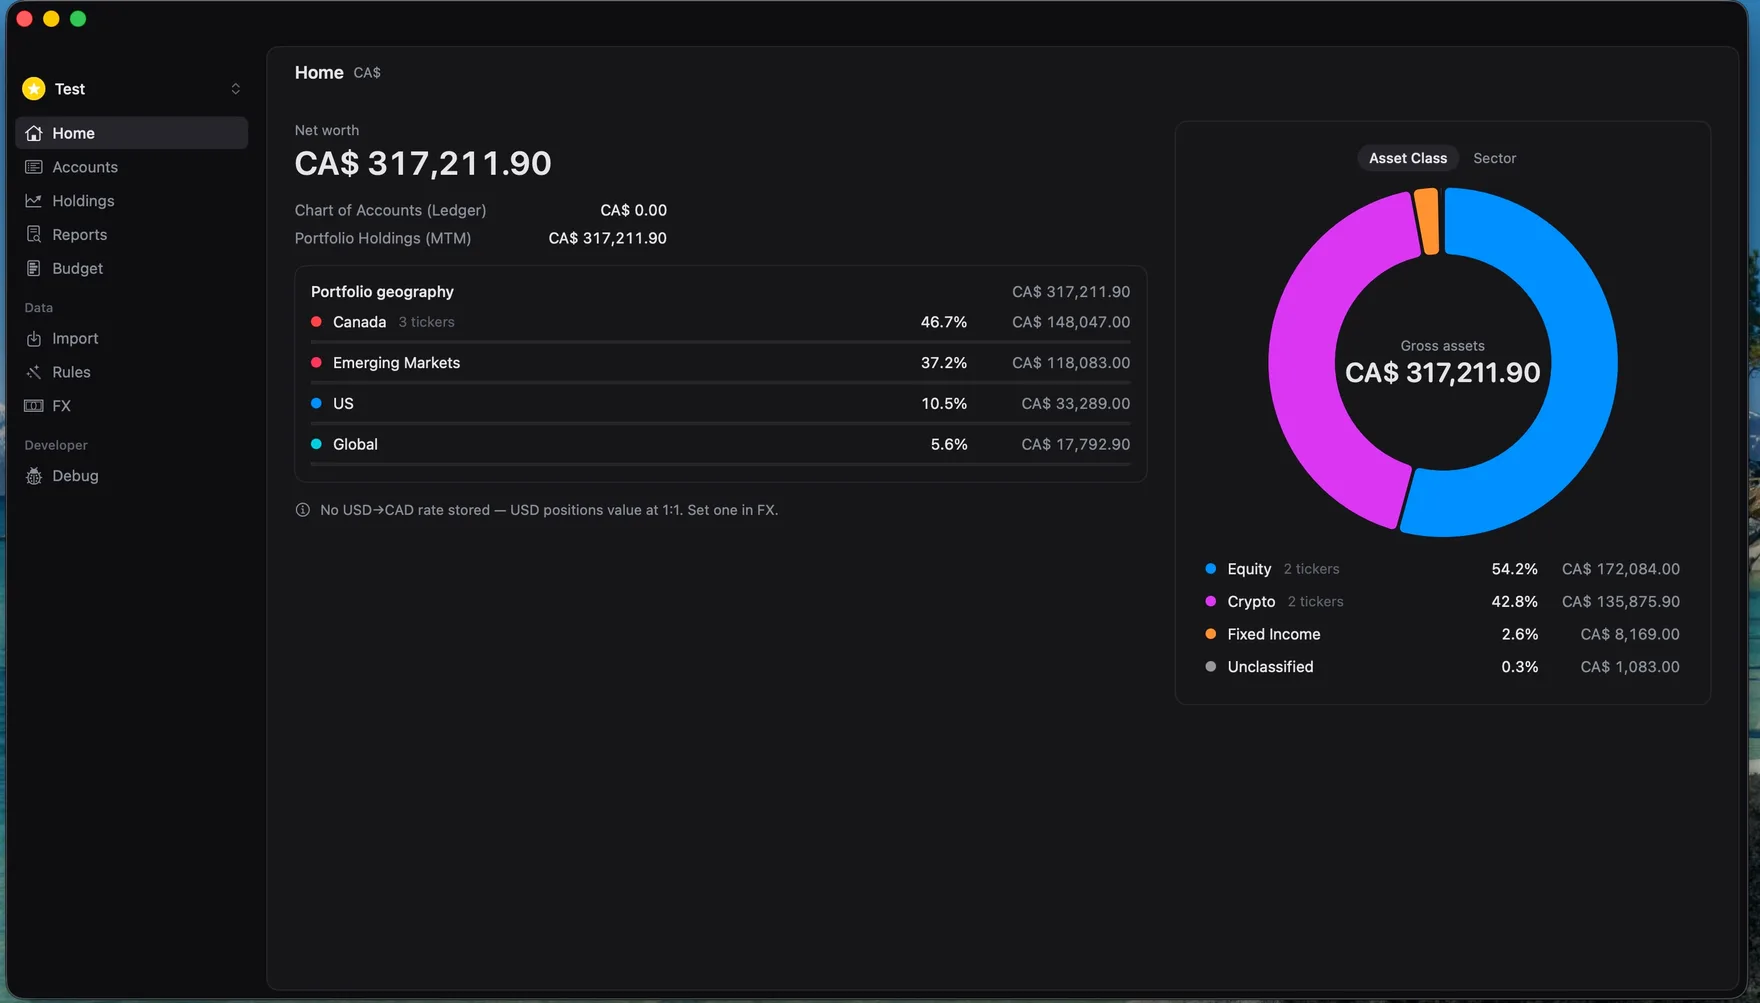Open the Rules page
This screenshot has width=1760, height=1003.
[x=132, y=372]
